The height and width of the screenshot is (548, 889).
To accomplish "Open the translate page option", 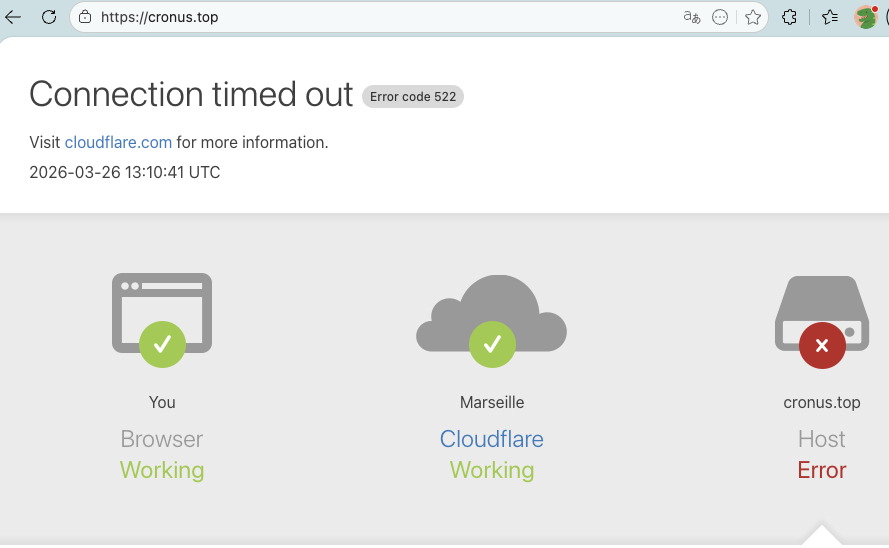I will coord(691,17).
